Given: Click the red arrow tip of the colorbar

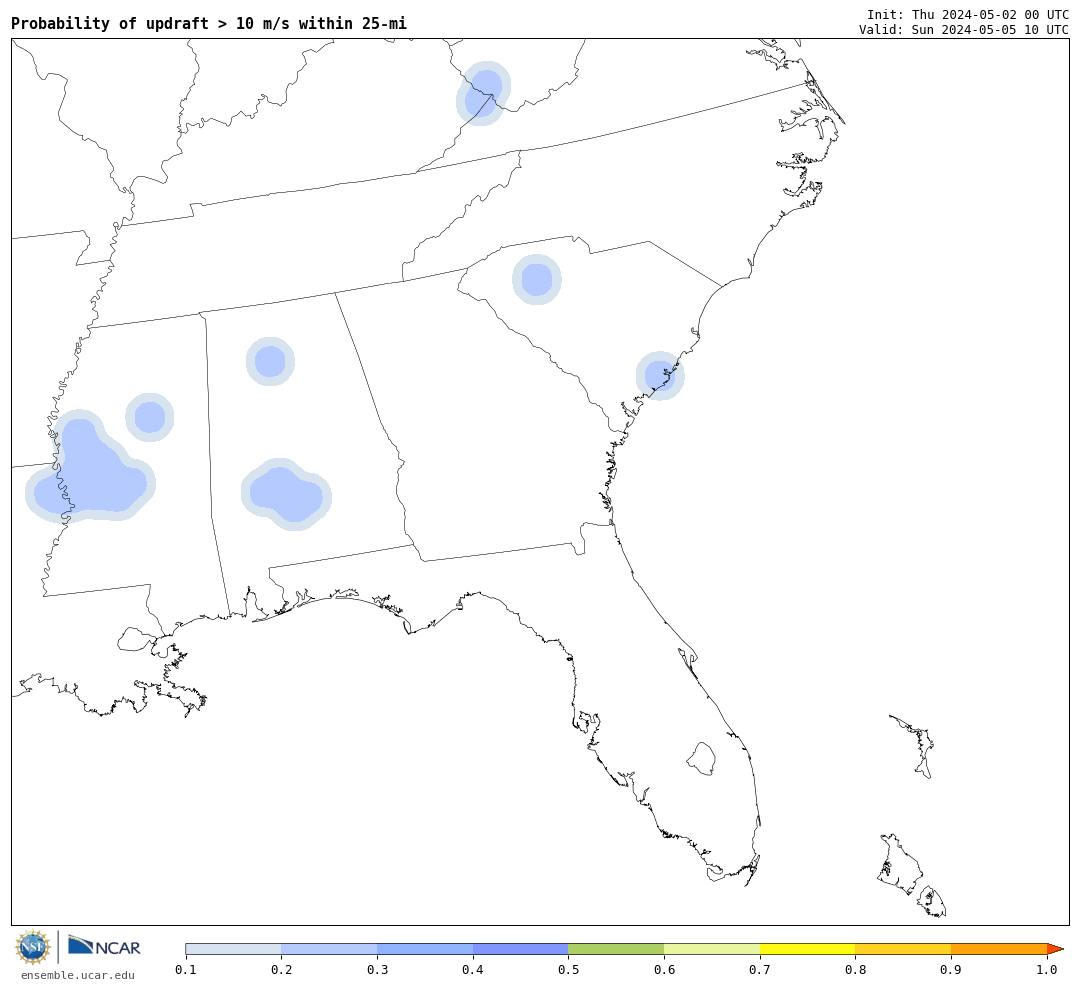Looking at the screenshot, I should (x=1055, y=949).
